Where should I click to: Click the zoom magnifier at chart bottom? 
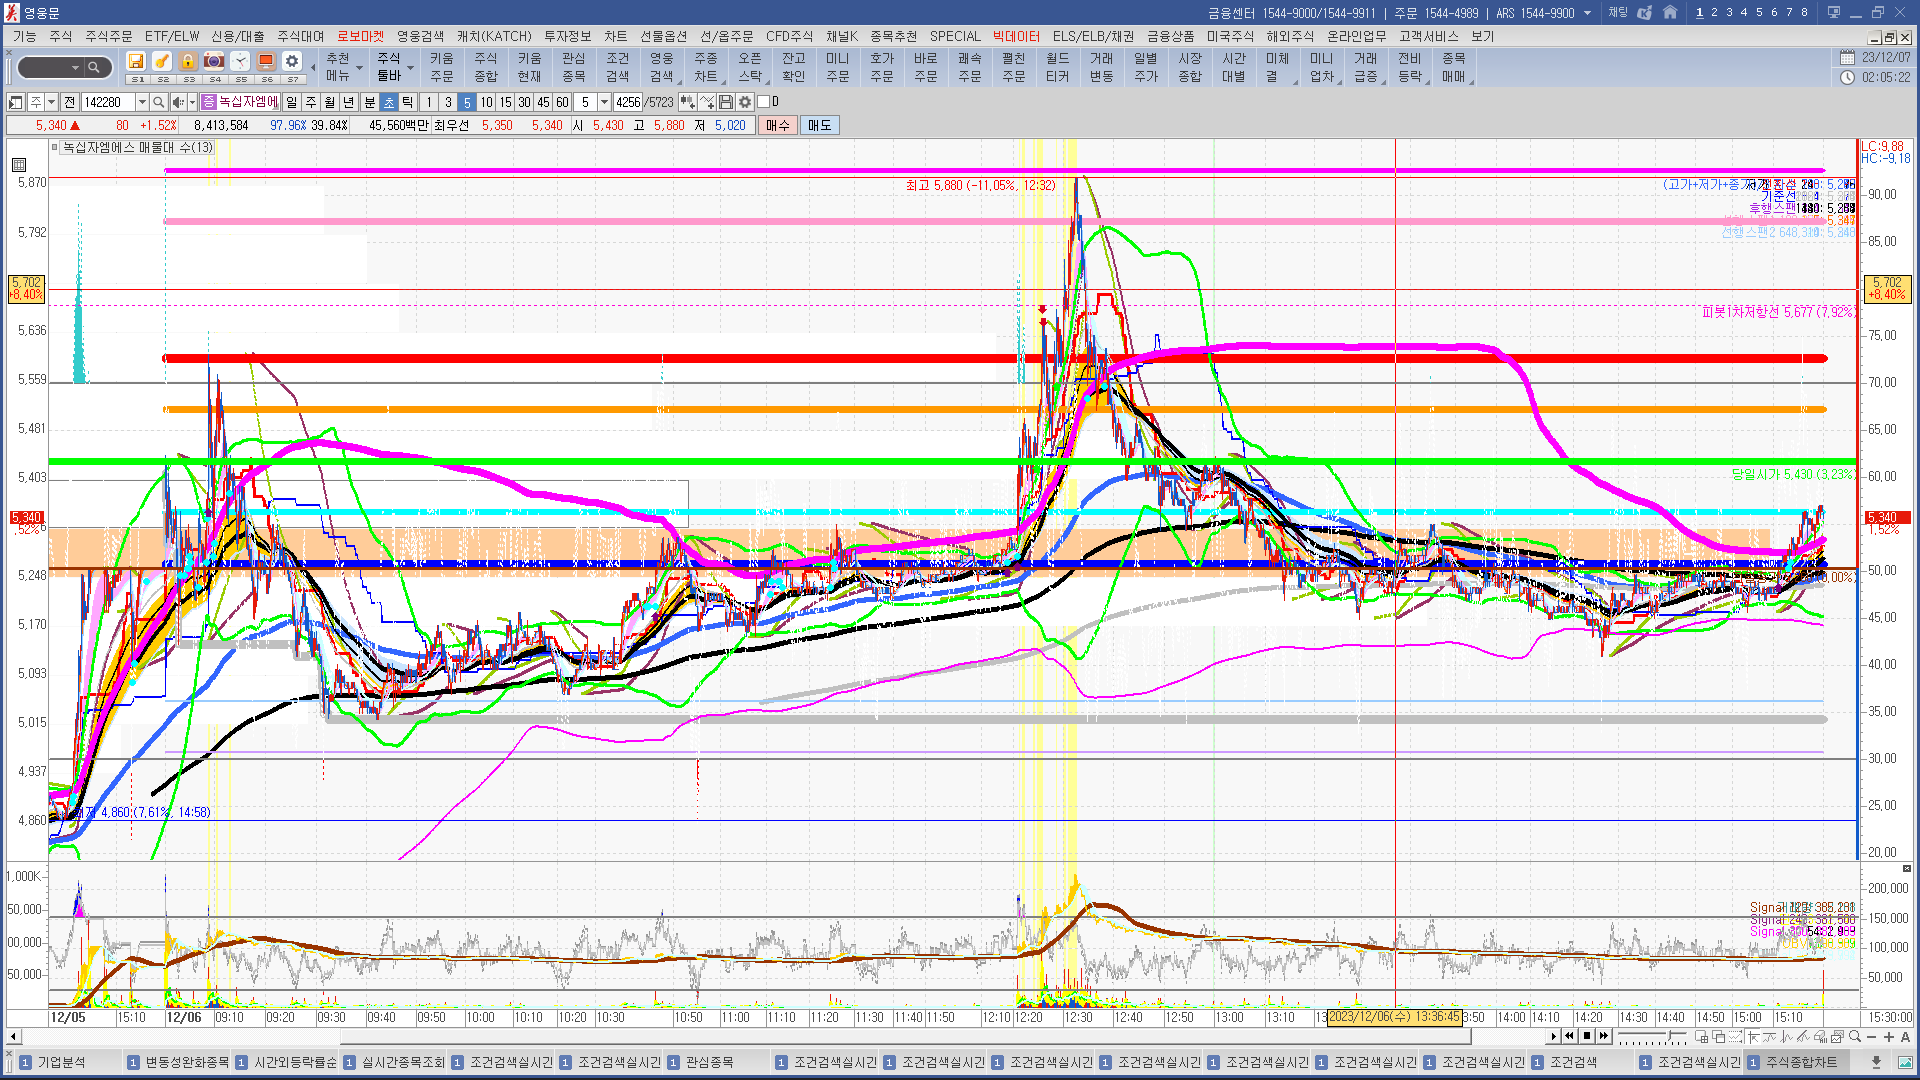pos(1854,1037)
